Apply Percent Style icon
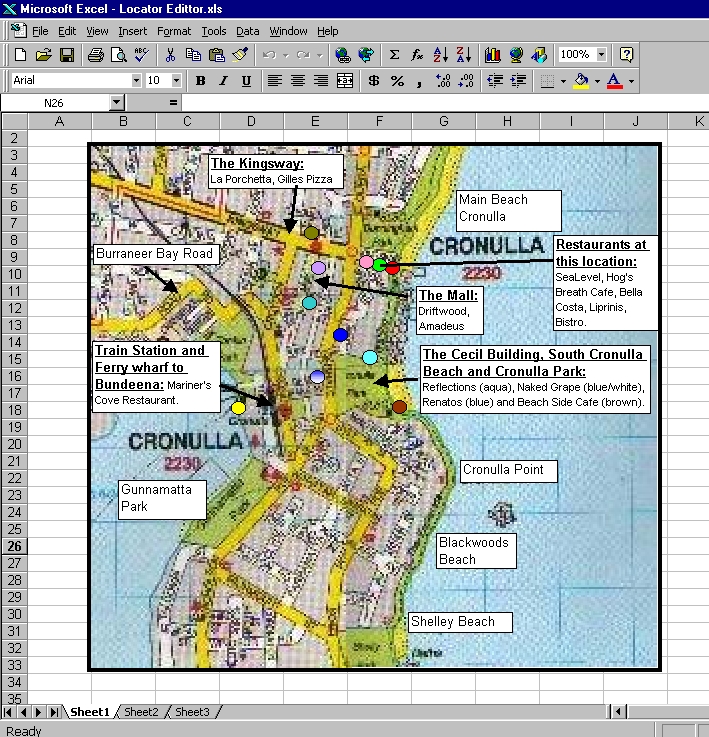The image size is (709, 737). point(397,81)
